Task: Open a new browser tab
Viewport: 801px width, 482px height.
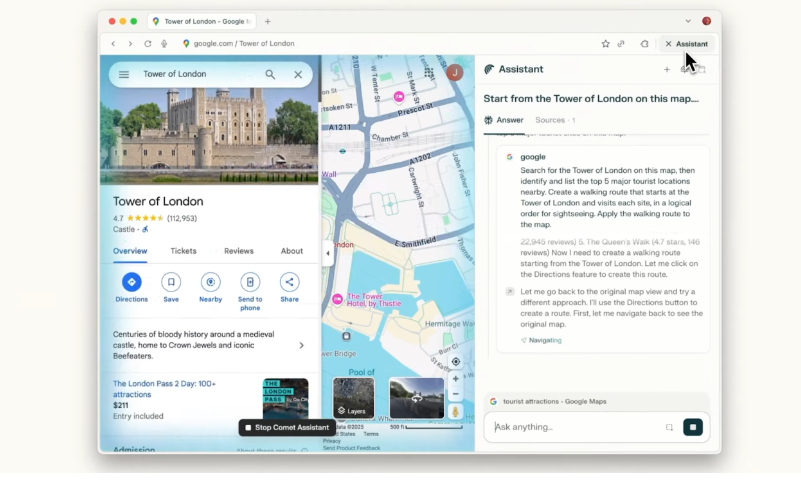Action: pyautogui.click(x=268, y=21)
